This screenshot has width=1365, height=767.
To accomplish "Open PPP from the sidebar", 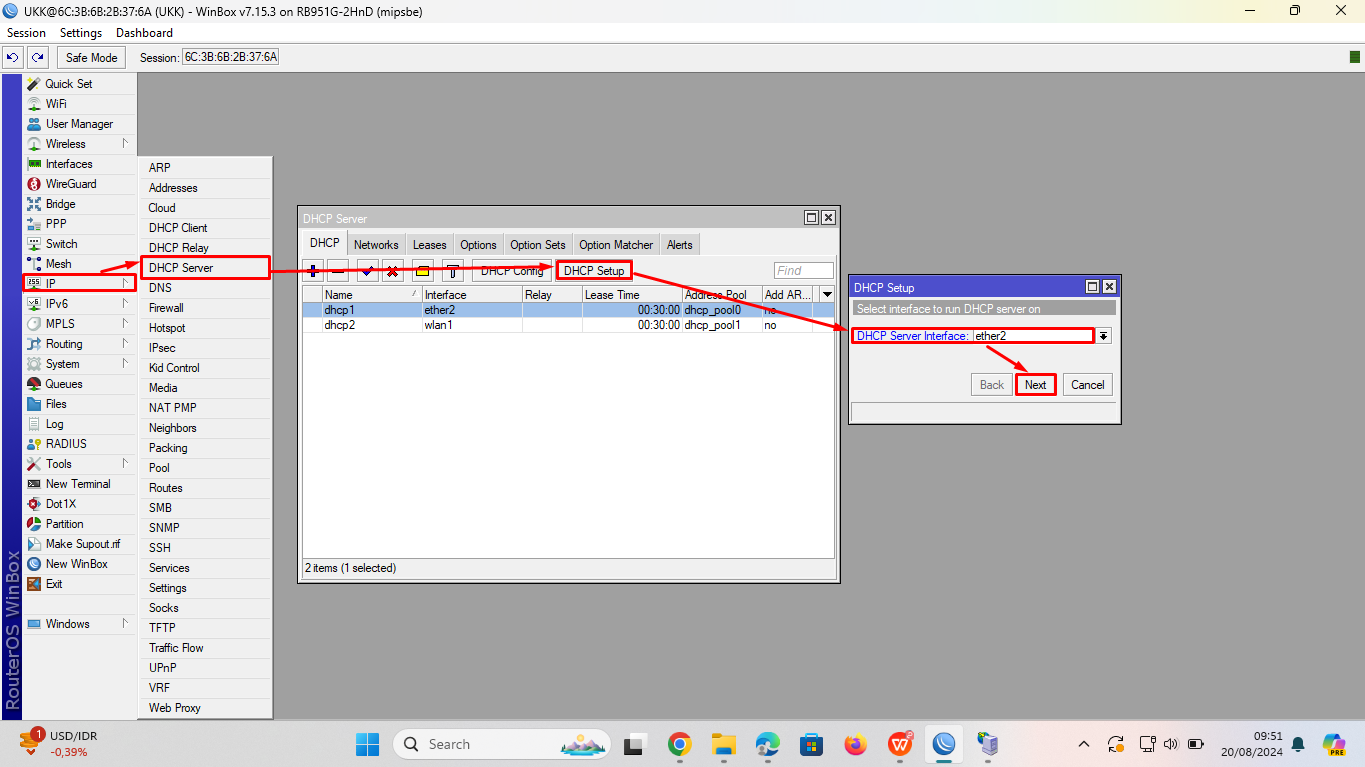I will (56, 224).
